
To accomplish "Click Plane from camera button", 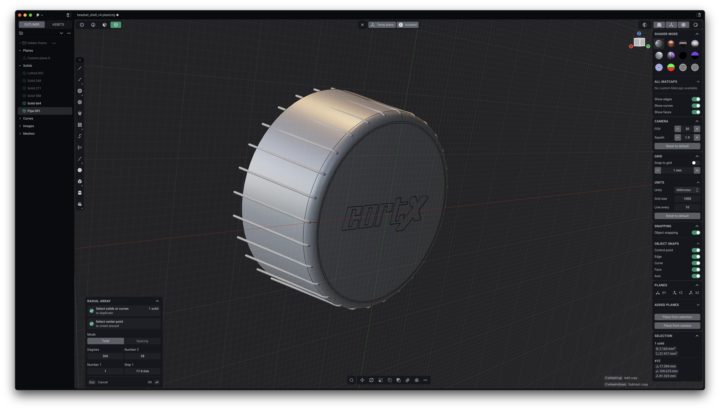I will (x=677, y=326).
